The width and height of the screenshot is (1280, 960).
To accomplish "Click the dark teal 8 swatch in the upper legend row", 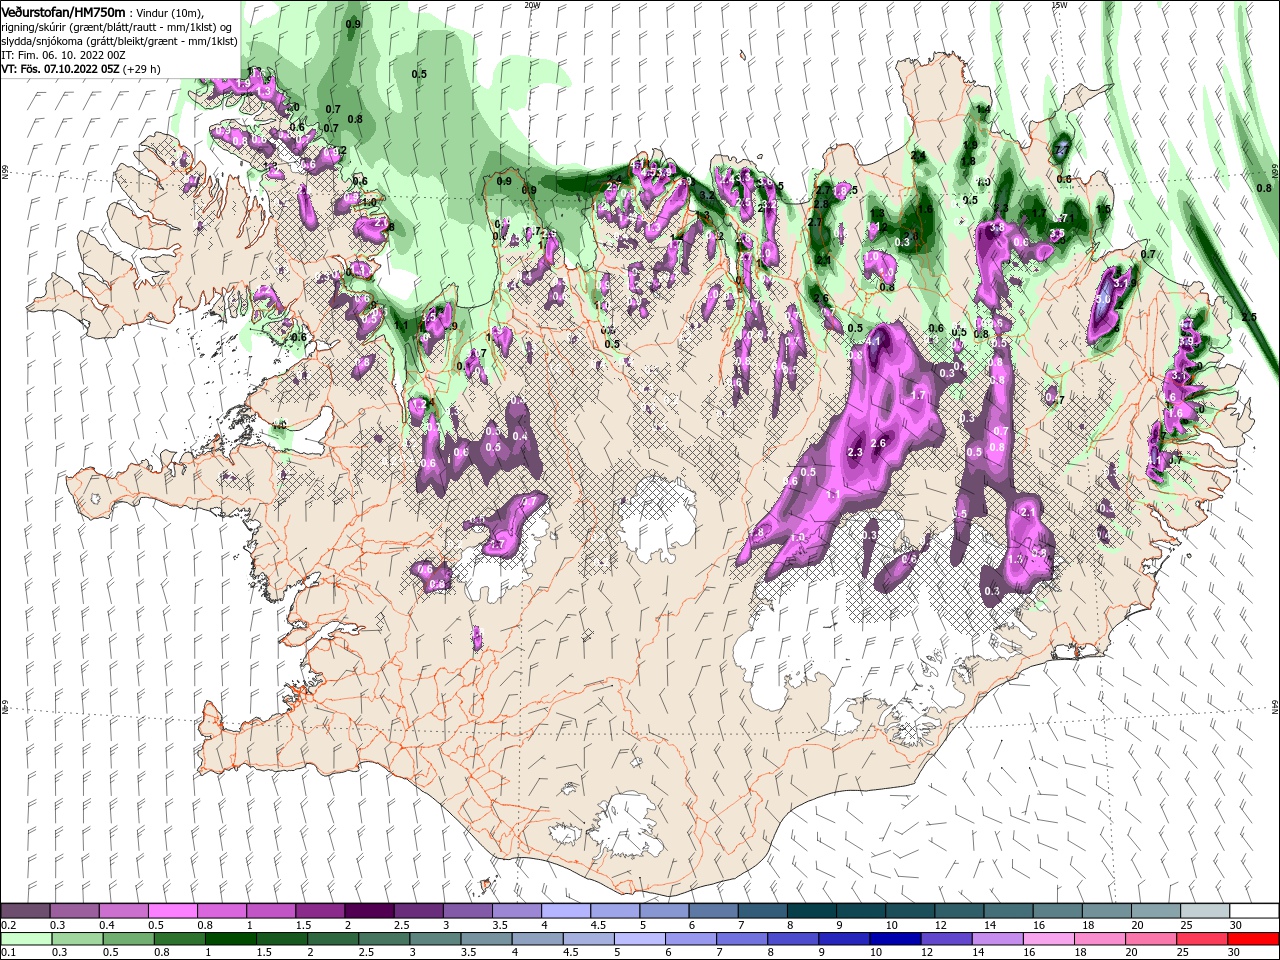I will (x=811, y=911).
